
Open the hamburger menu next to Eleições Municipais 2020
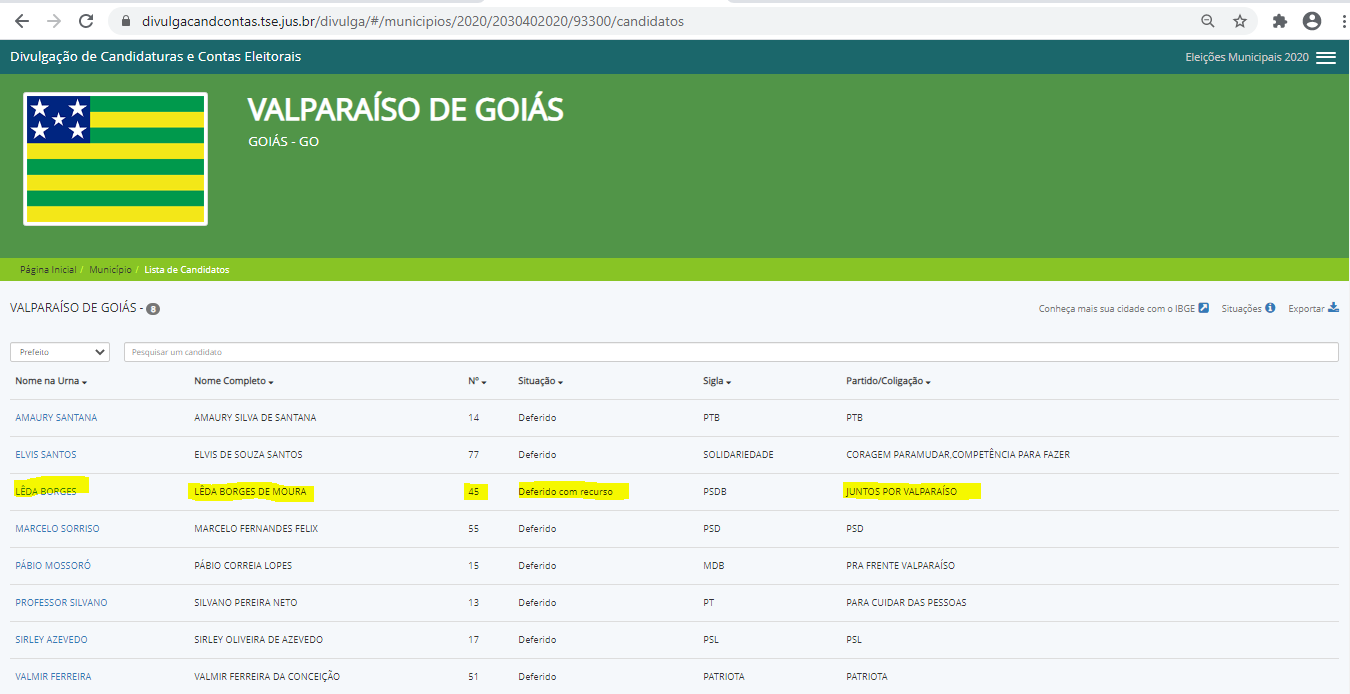(1326, 58)
